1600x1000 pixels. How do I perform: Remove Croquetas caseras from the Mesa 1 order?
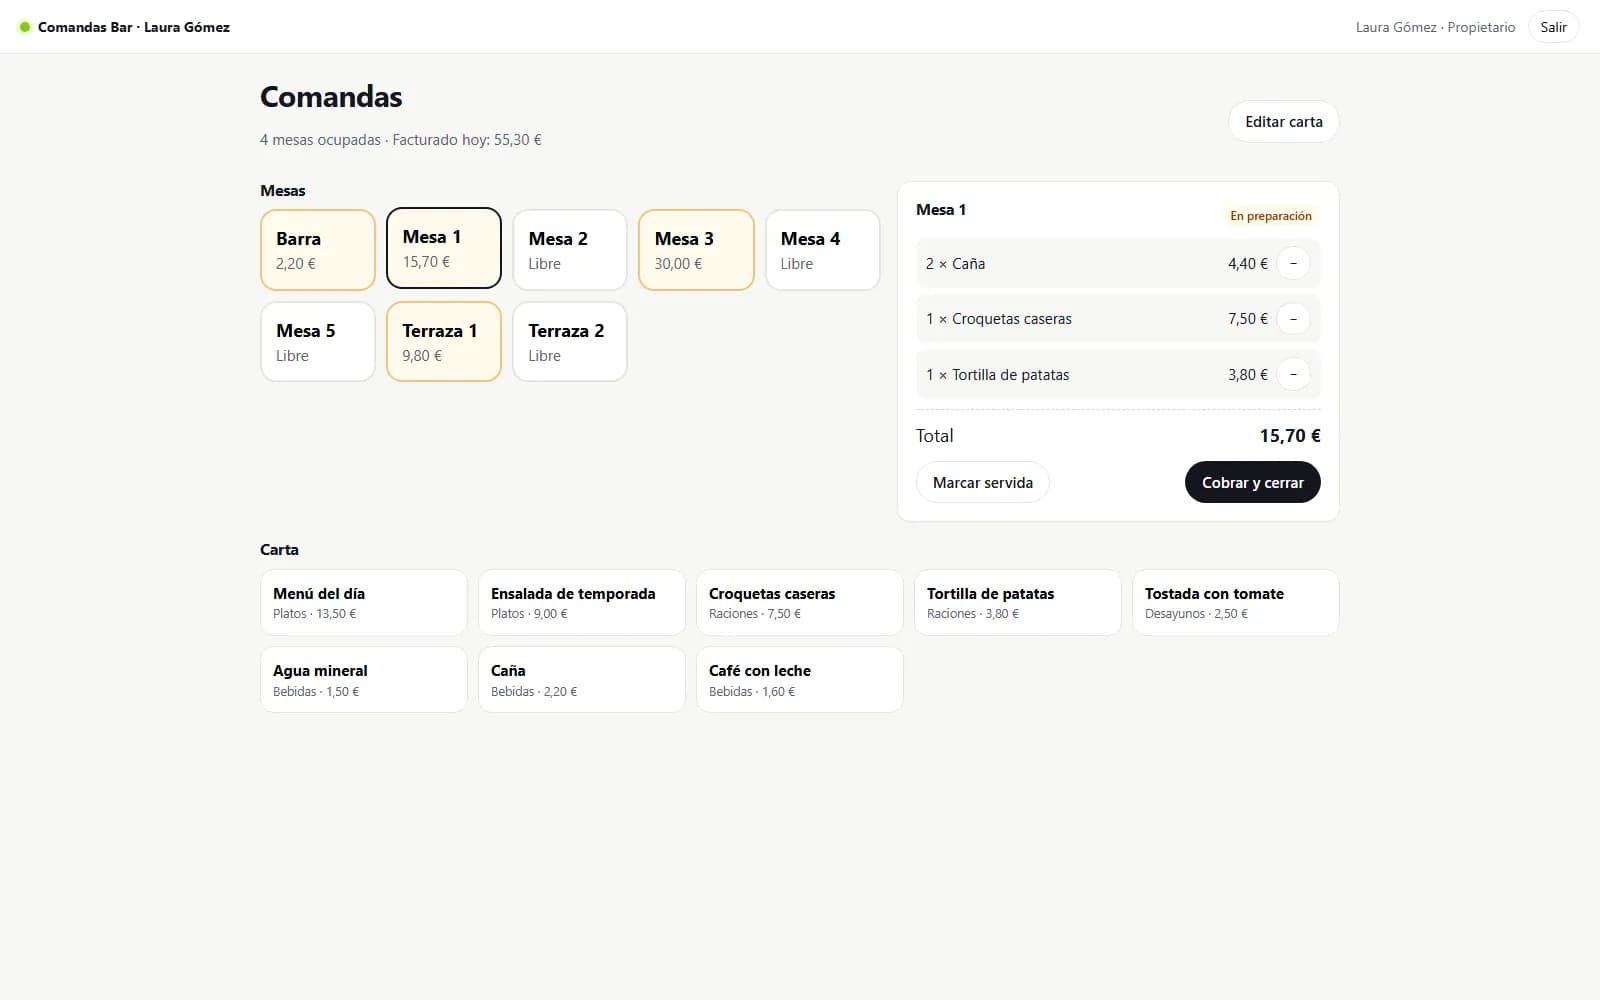tap(1293, 319)
